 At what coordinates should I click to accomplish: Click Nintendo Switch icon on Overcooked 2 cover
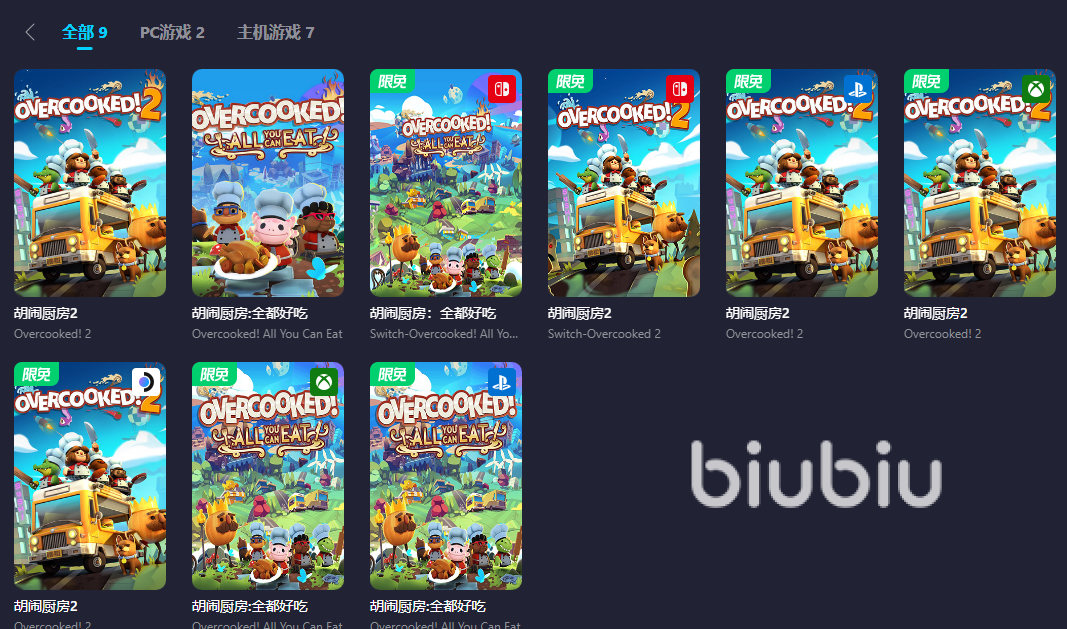[680, 89]
